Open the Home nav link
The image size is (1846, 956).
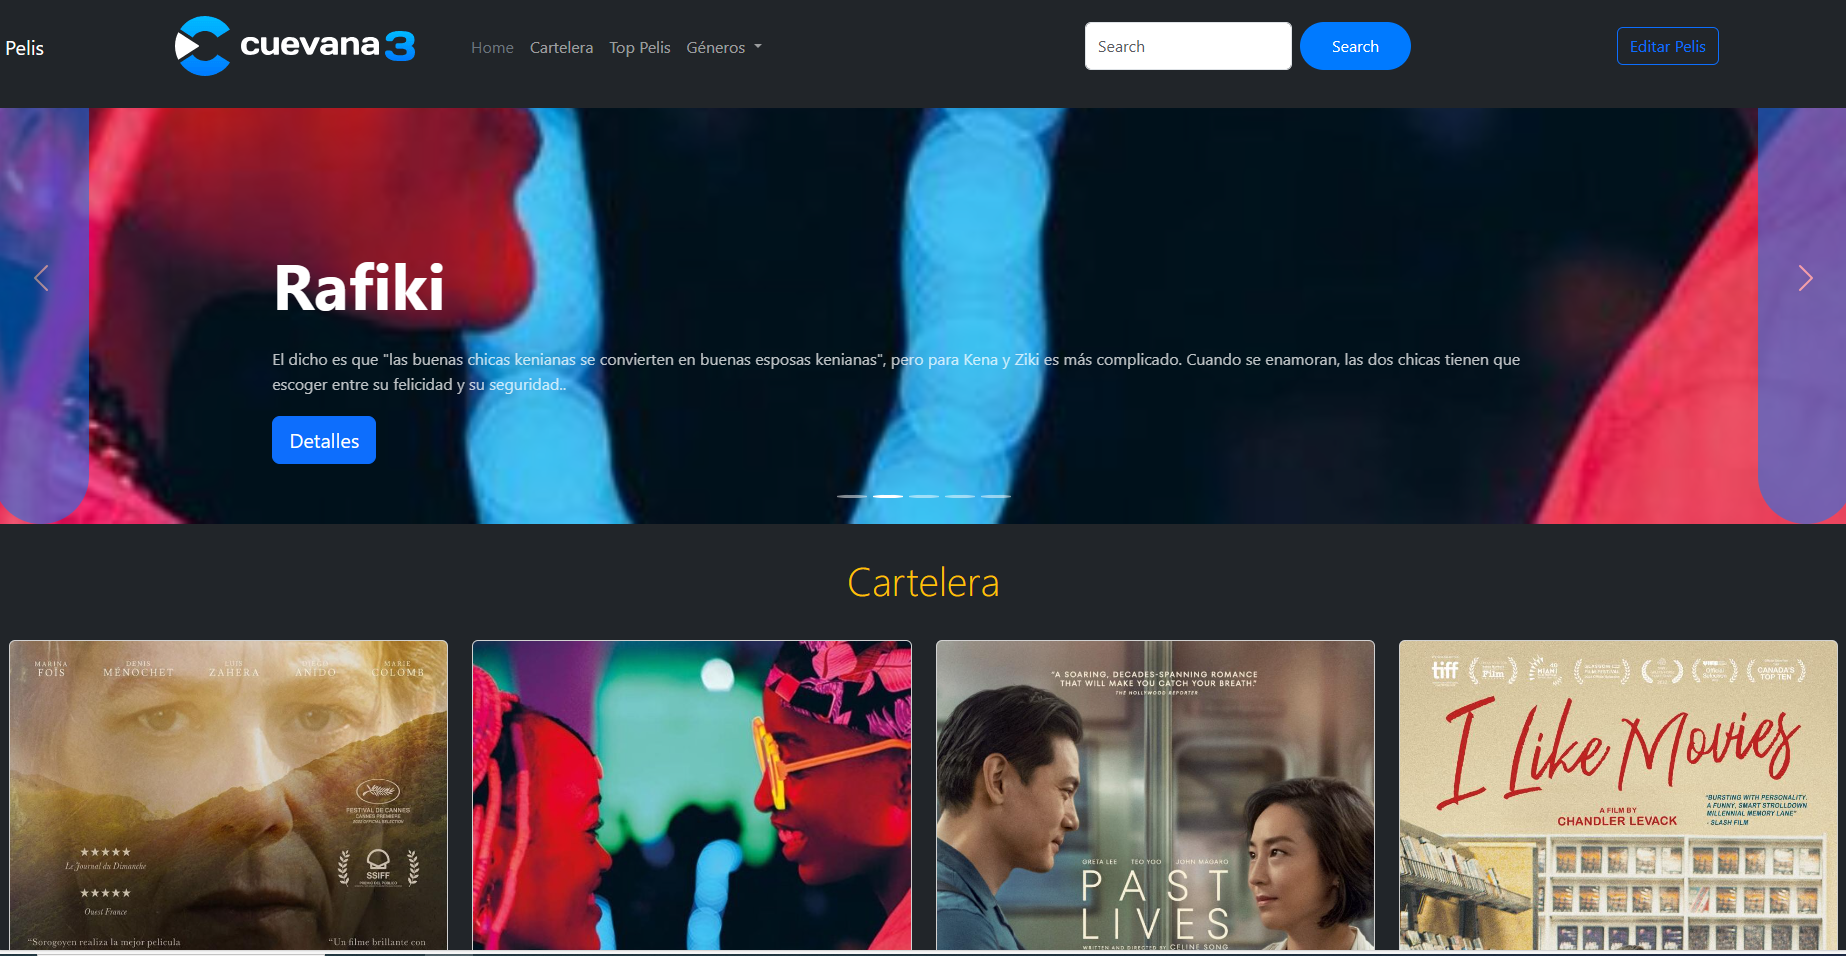[x=492, y=47]
